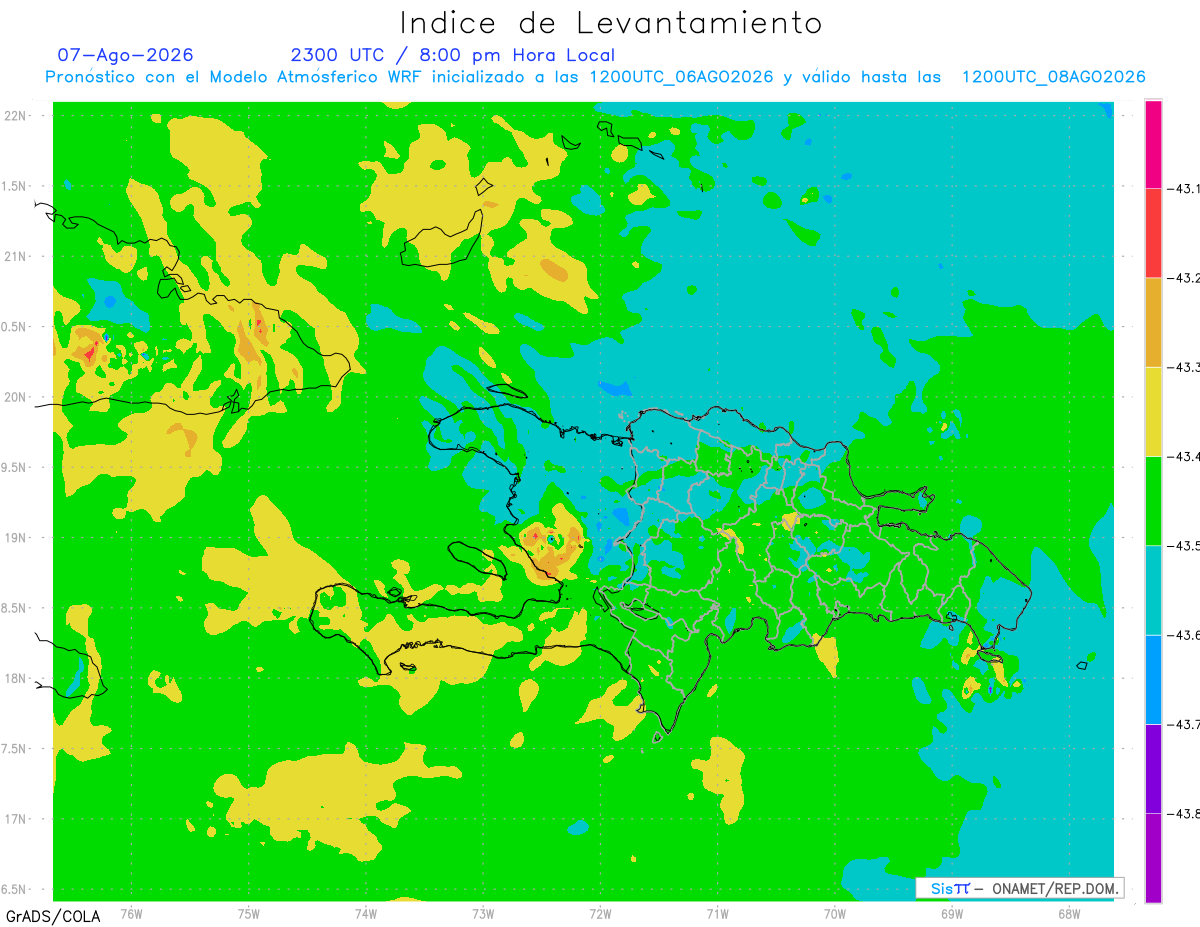1200x927 pixels.
Task: Click the legend value "-43.6"
Action: [1184, 635]
